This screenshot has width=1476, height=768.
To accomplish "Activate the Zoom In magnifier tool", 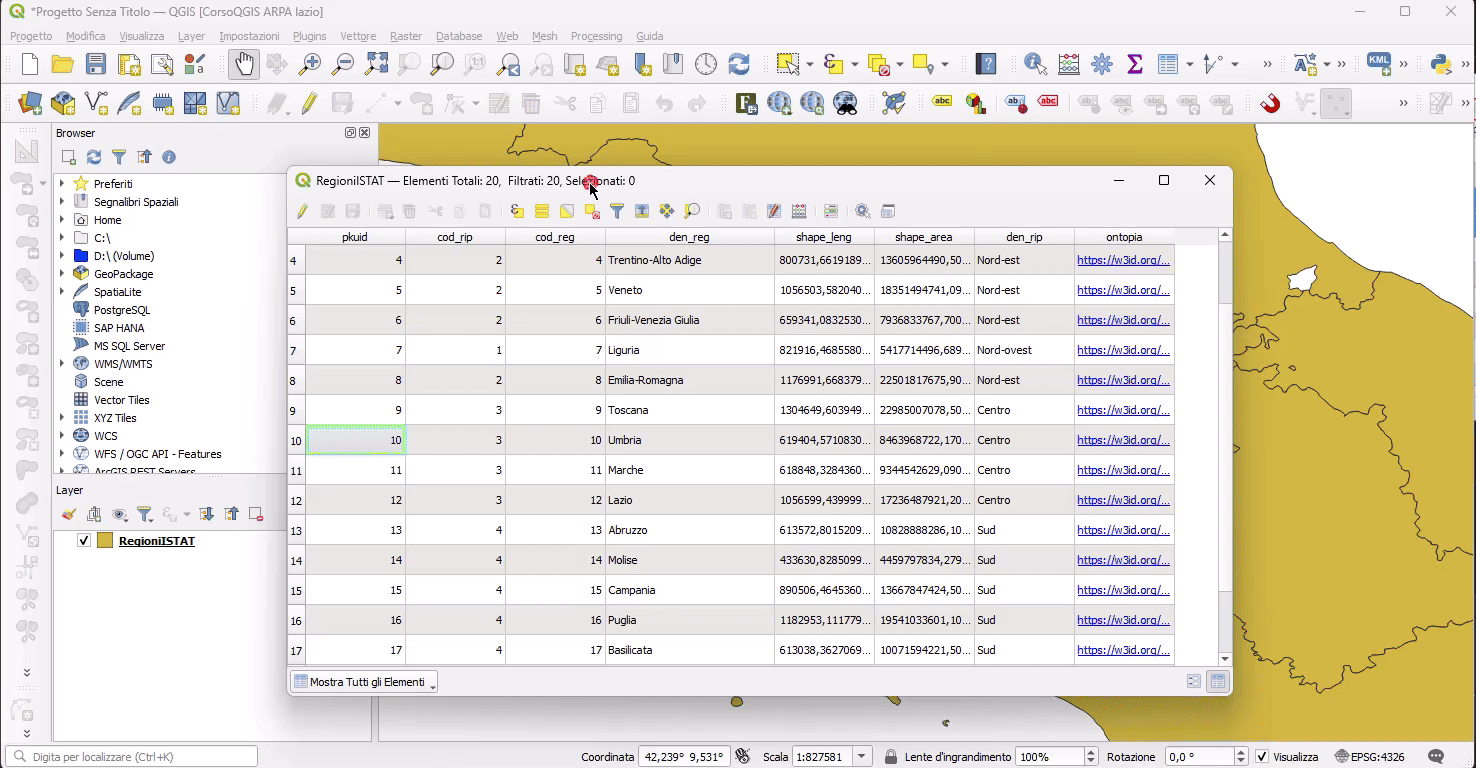I will (310, 65).
